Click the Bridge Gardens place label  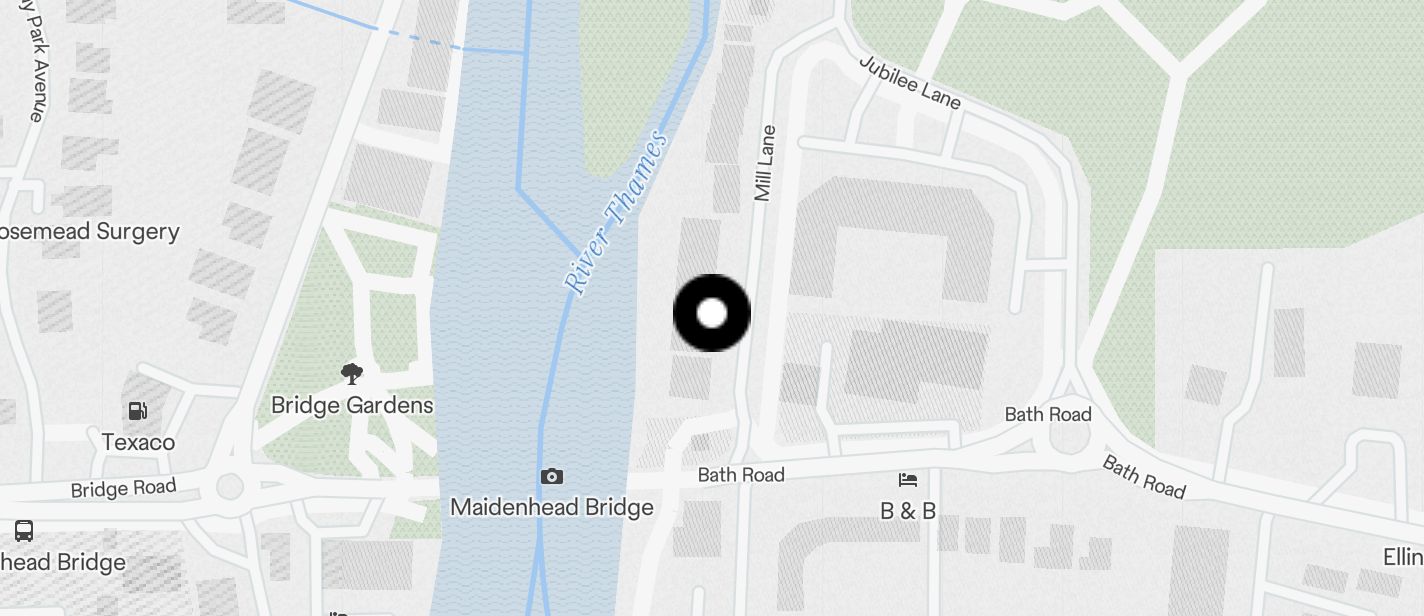click(x=352, y=405)
